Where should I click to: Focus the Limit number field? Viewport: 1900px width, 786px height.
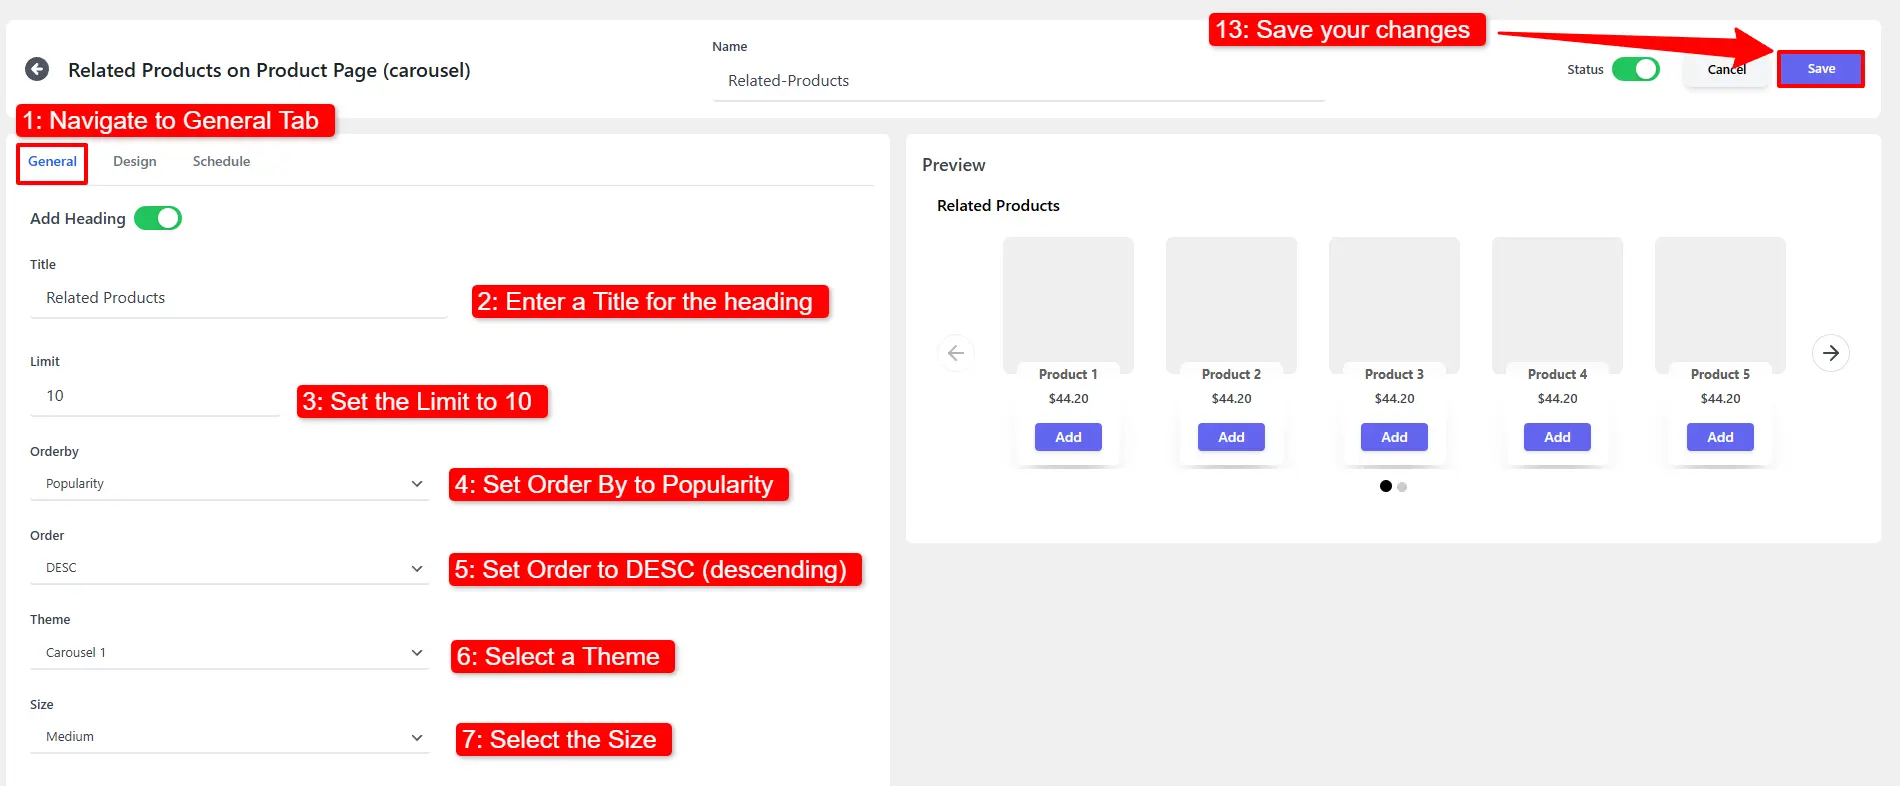155,396
